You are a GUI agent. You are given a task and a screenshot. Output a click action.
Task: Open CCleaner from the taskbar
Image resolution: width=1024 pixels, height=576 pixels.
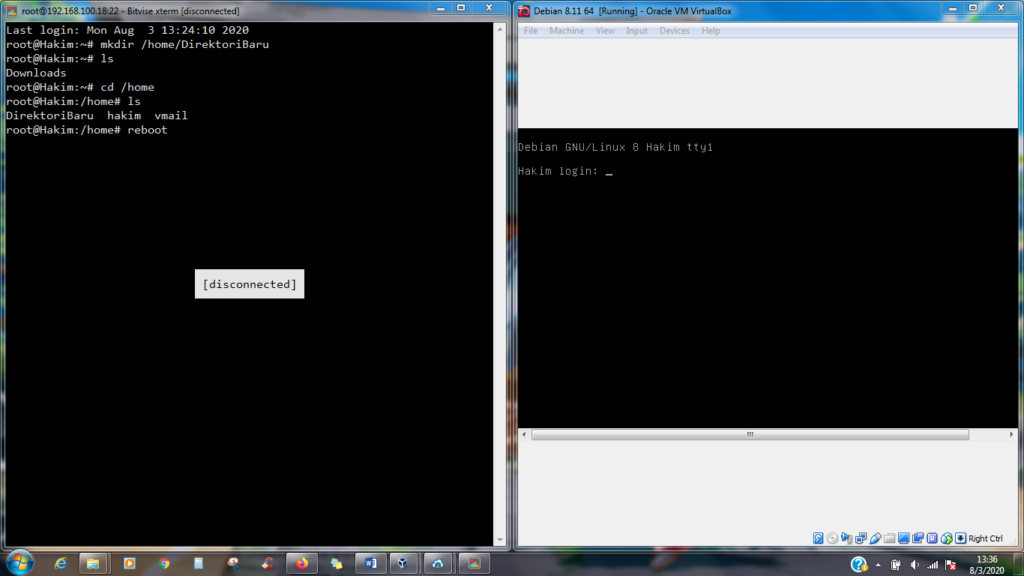tap(268, 563)
